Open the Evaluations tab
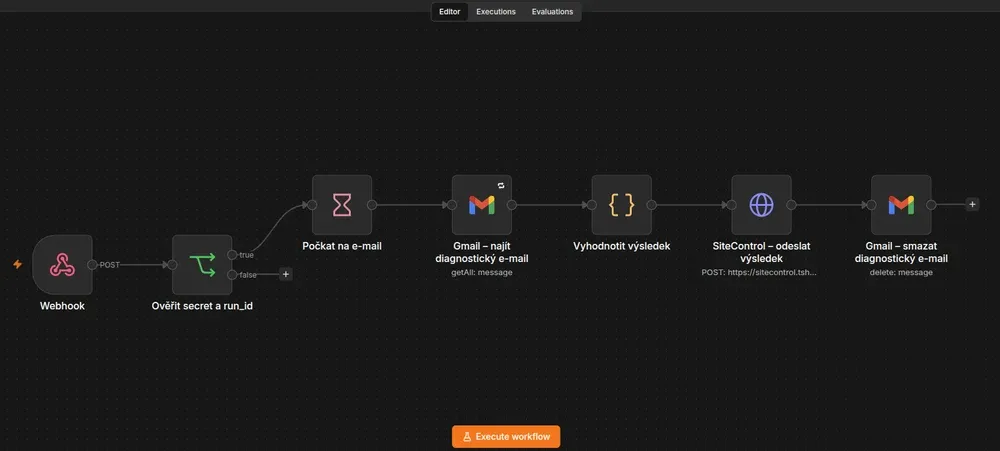1000x451 pixels. coord(552,11)
